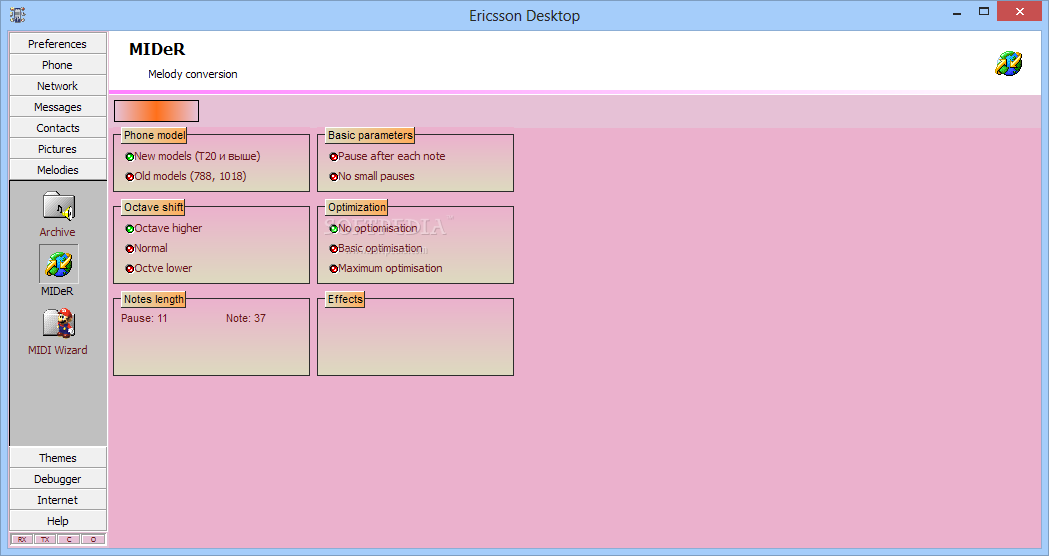Open the Pictures section
Screen dimensions: 1049x556
coord(58,149)
